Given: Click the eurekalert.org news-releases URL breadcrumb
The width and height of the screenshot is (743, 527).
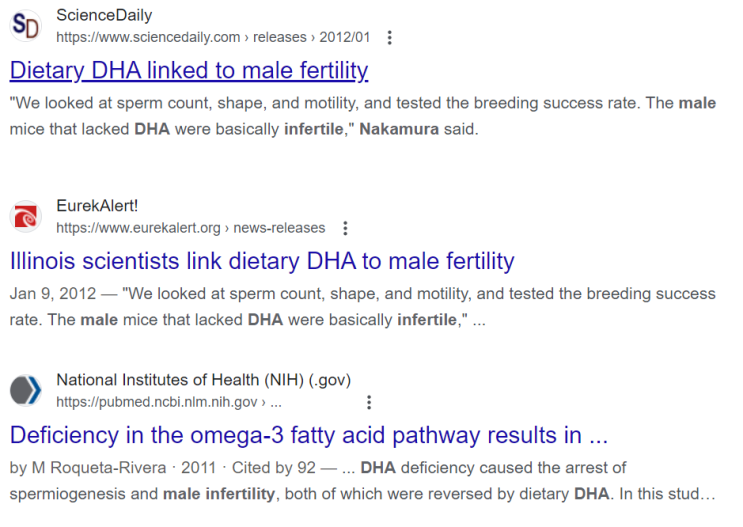Looking at the screenshot, I should pyautogui.click(x=190, y=228).
